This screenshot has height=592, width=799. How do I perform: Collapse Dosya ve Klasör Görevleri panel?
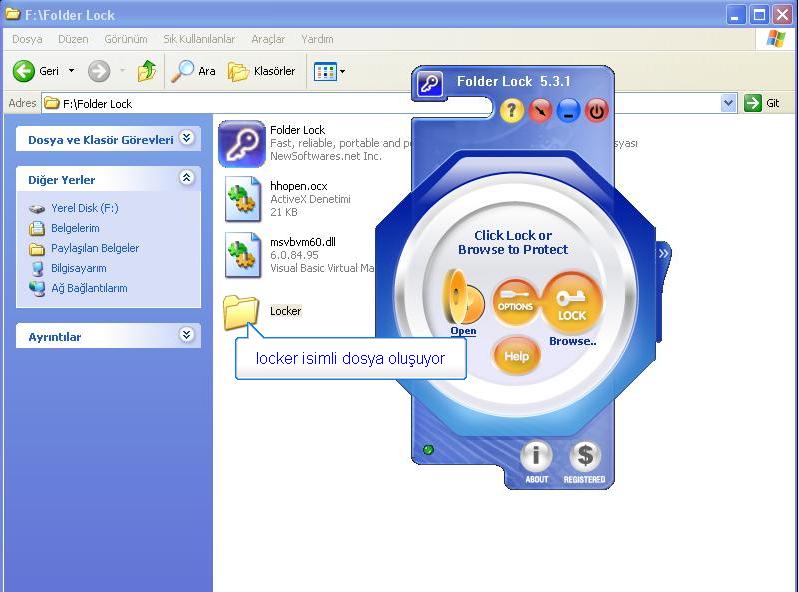point(187,139)
